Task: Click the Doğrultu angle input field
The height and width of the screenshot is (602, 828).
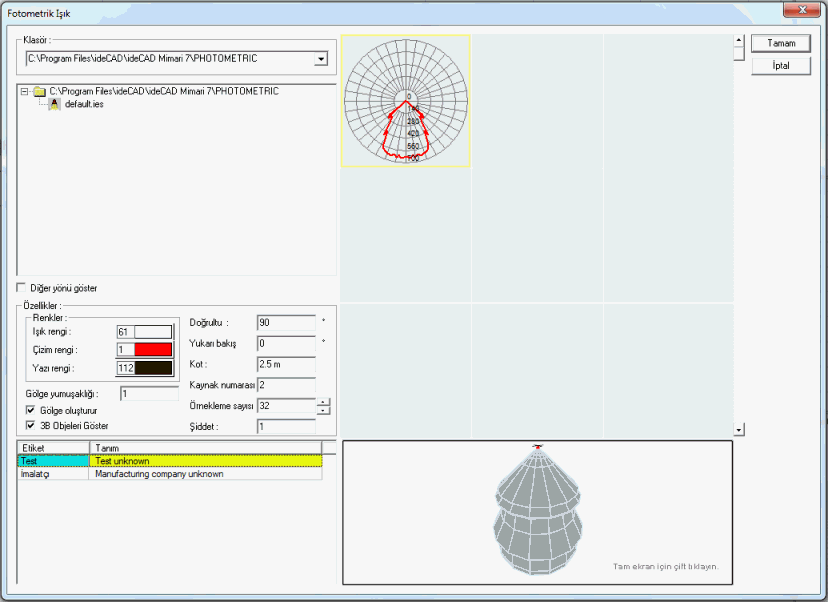Action: (286, 323)
